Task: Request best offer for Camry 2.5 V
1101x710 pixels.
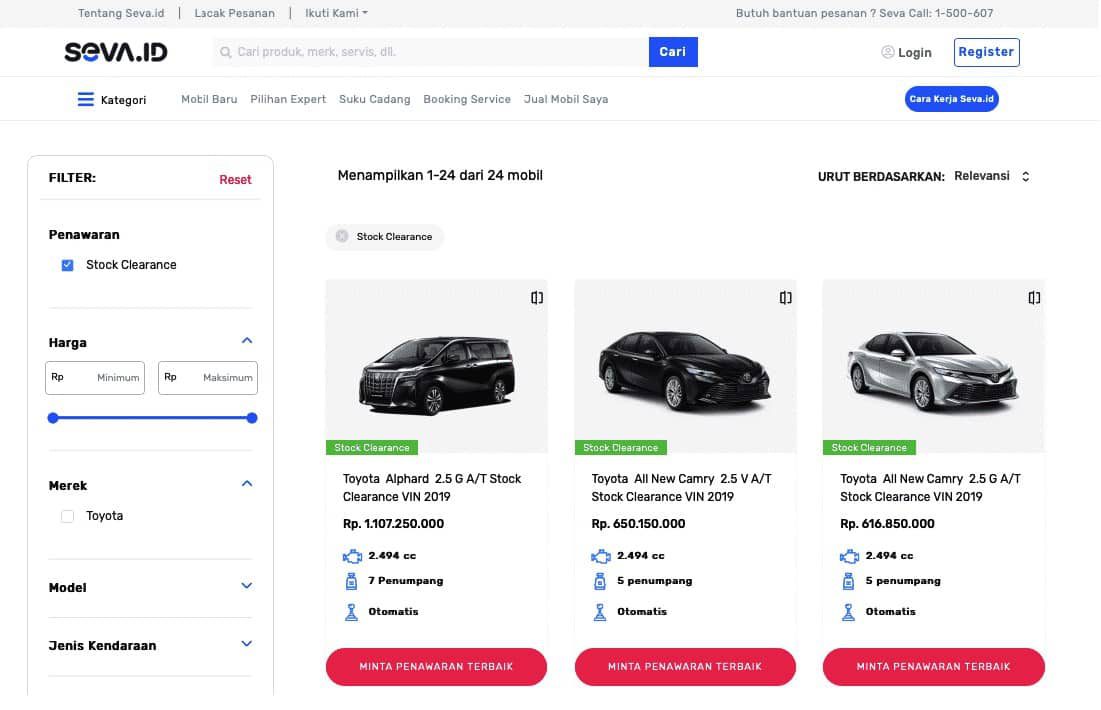Action: [685, 666]
